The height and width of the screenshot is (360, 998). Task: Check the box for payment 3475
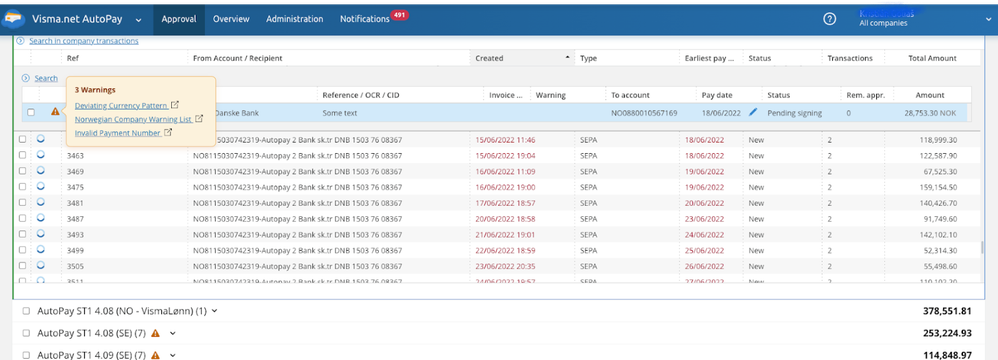(22, 187)
